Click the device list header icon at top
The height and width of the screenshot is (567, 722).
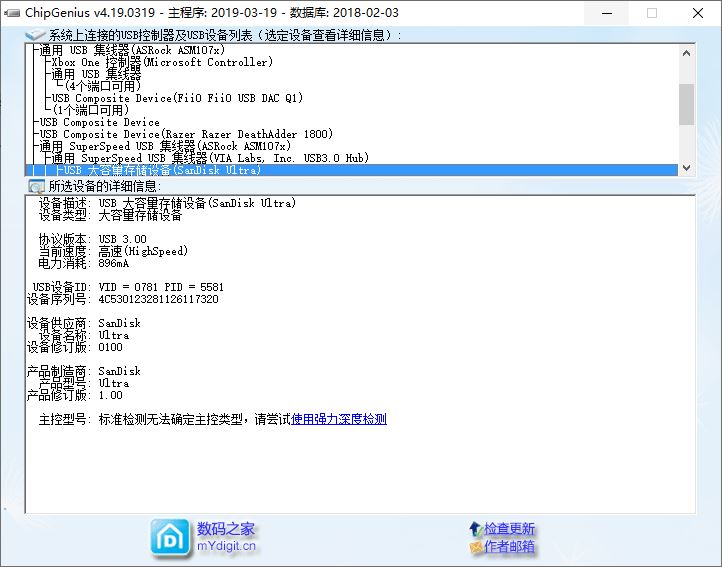[x=36, y=35]
